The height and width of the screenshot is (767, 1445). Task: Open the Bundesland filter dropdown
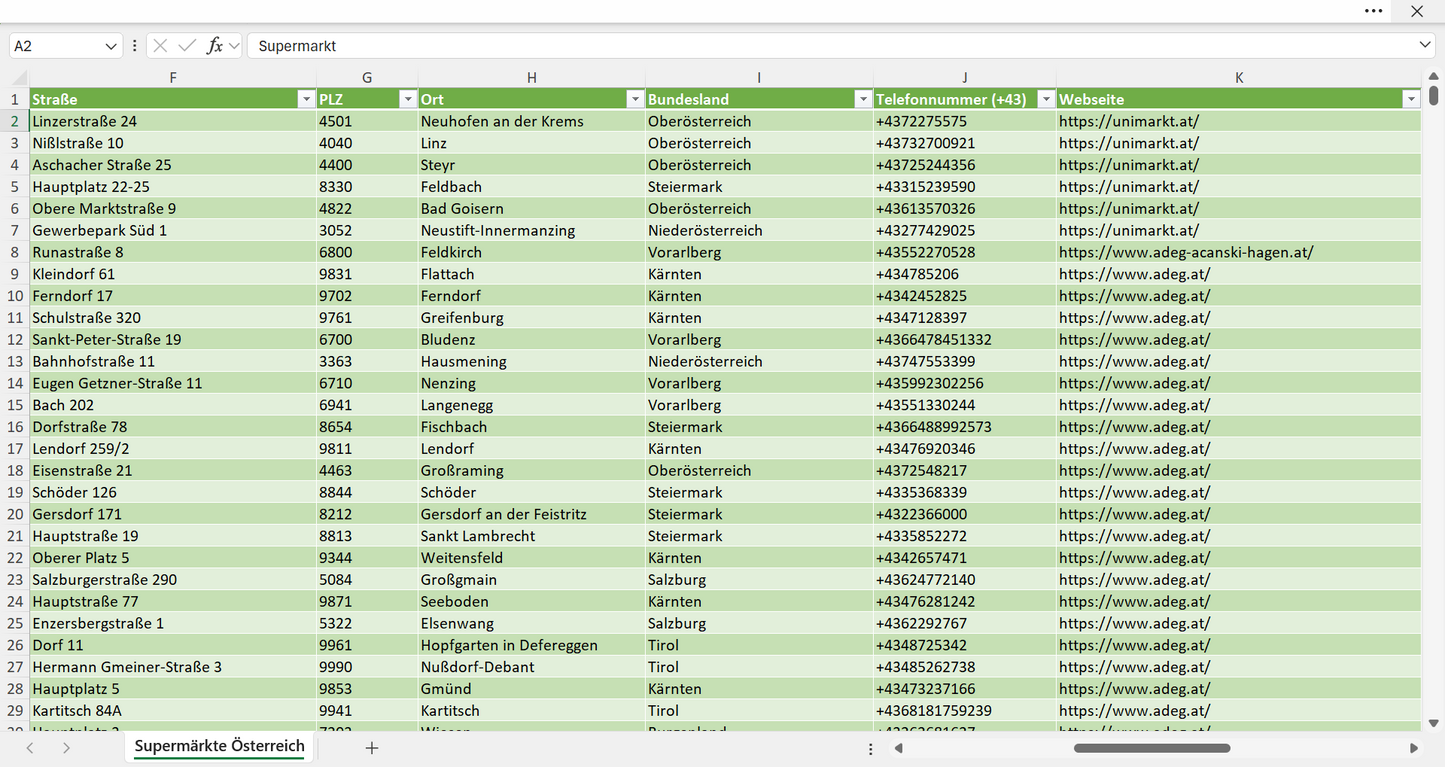[x=863, y=99]
